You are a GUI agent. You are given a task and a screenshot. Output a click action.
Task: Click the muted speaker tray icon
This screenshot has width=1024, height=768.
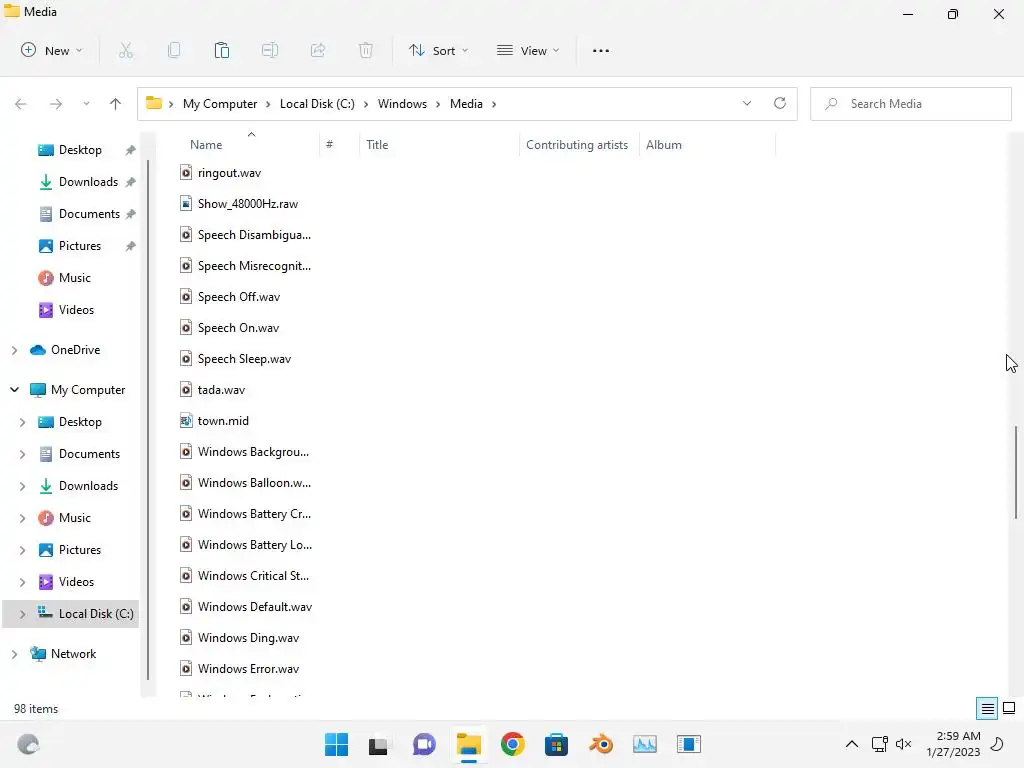[x=903, y=744]
